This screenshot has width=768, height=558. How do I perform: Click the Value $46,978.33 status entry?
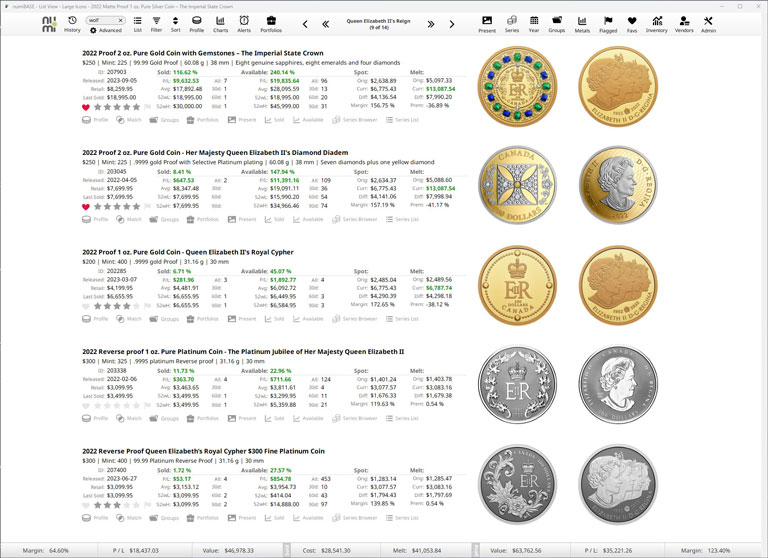pos(228,551)
